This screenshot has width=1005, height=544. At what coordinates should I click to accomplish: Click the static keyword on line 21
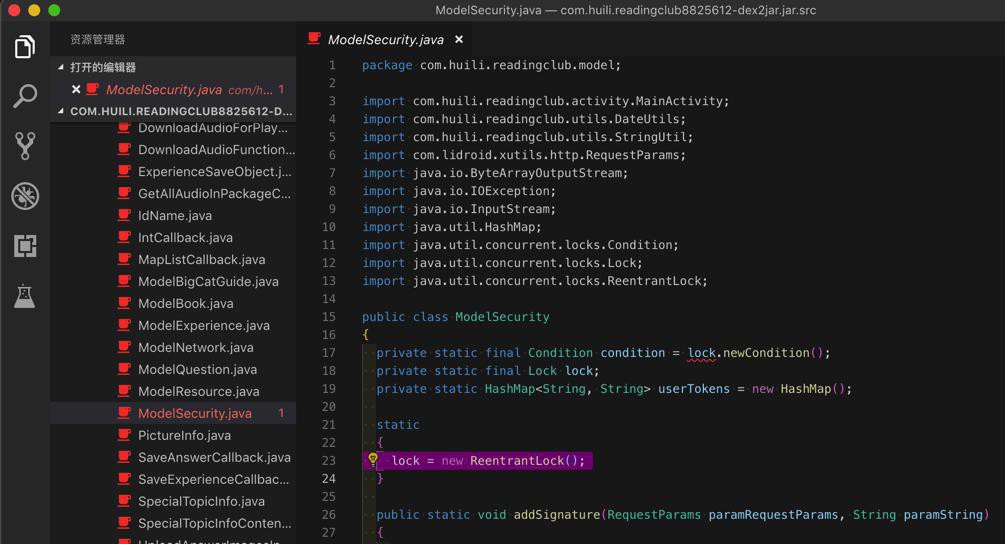398,425
